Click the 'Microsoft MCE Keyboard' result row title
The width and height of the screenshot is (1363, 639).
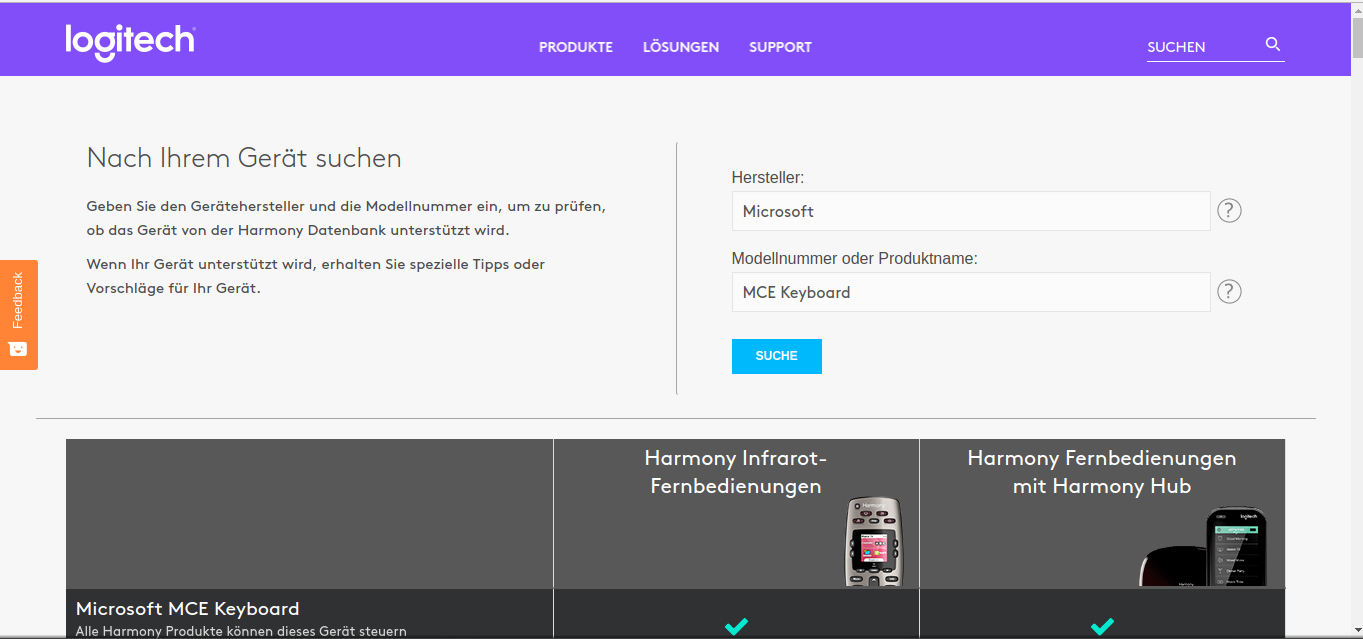(x=188, y=609)
